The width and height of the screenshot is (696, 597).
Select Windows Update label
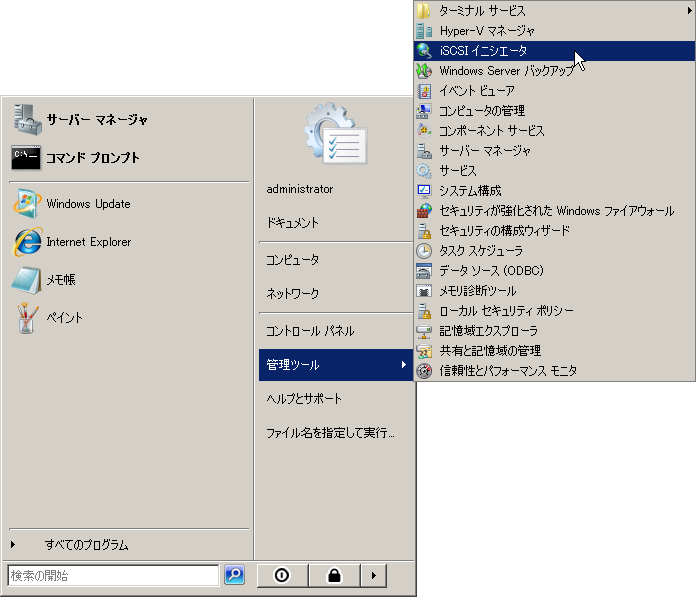[88, 204]
